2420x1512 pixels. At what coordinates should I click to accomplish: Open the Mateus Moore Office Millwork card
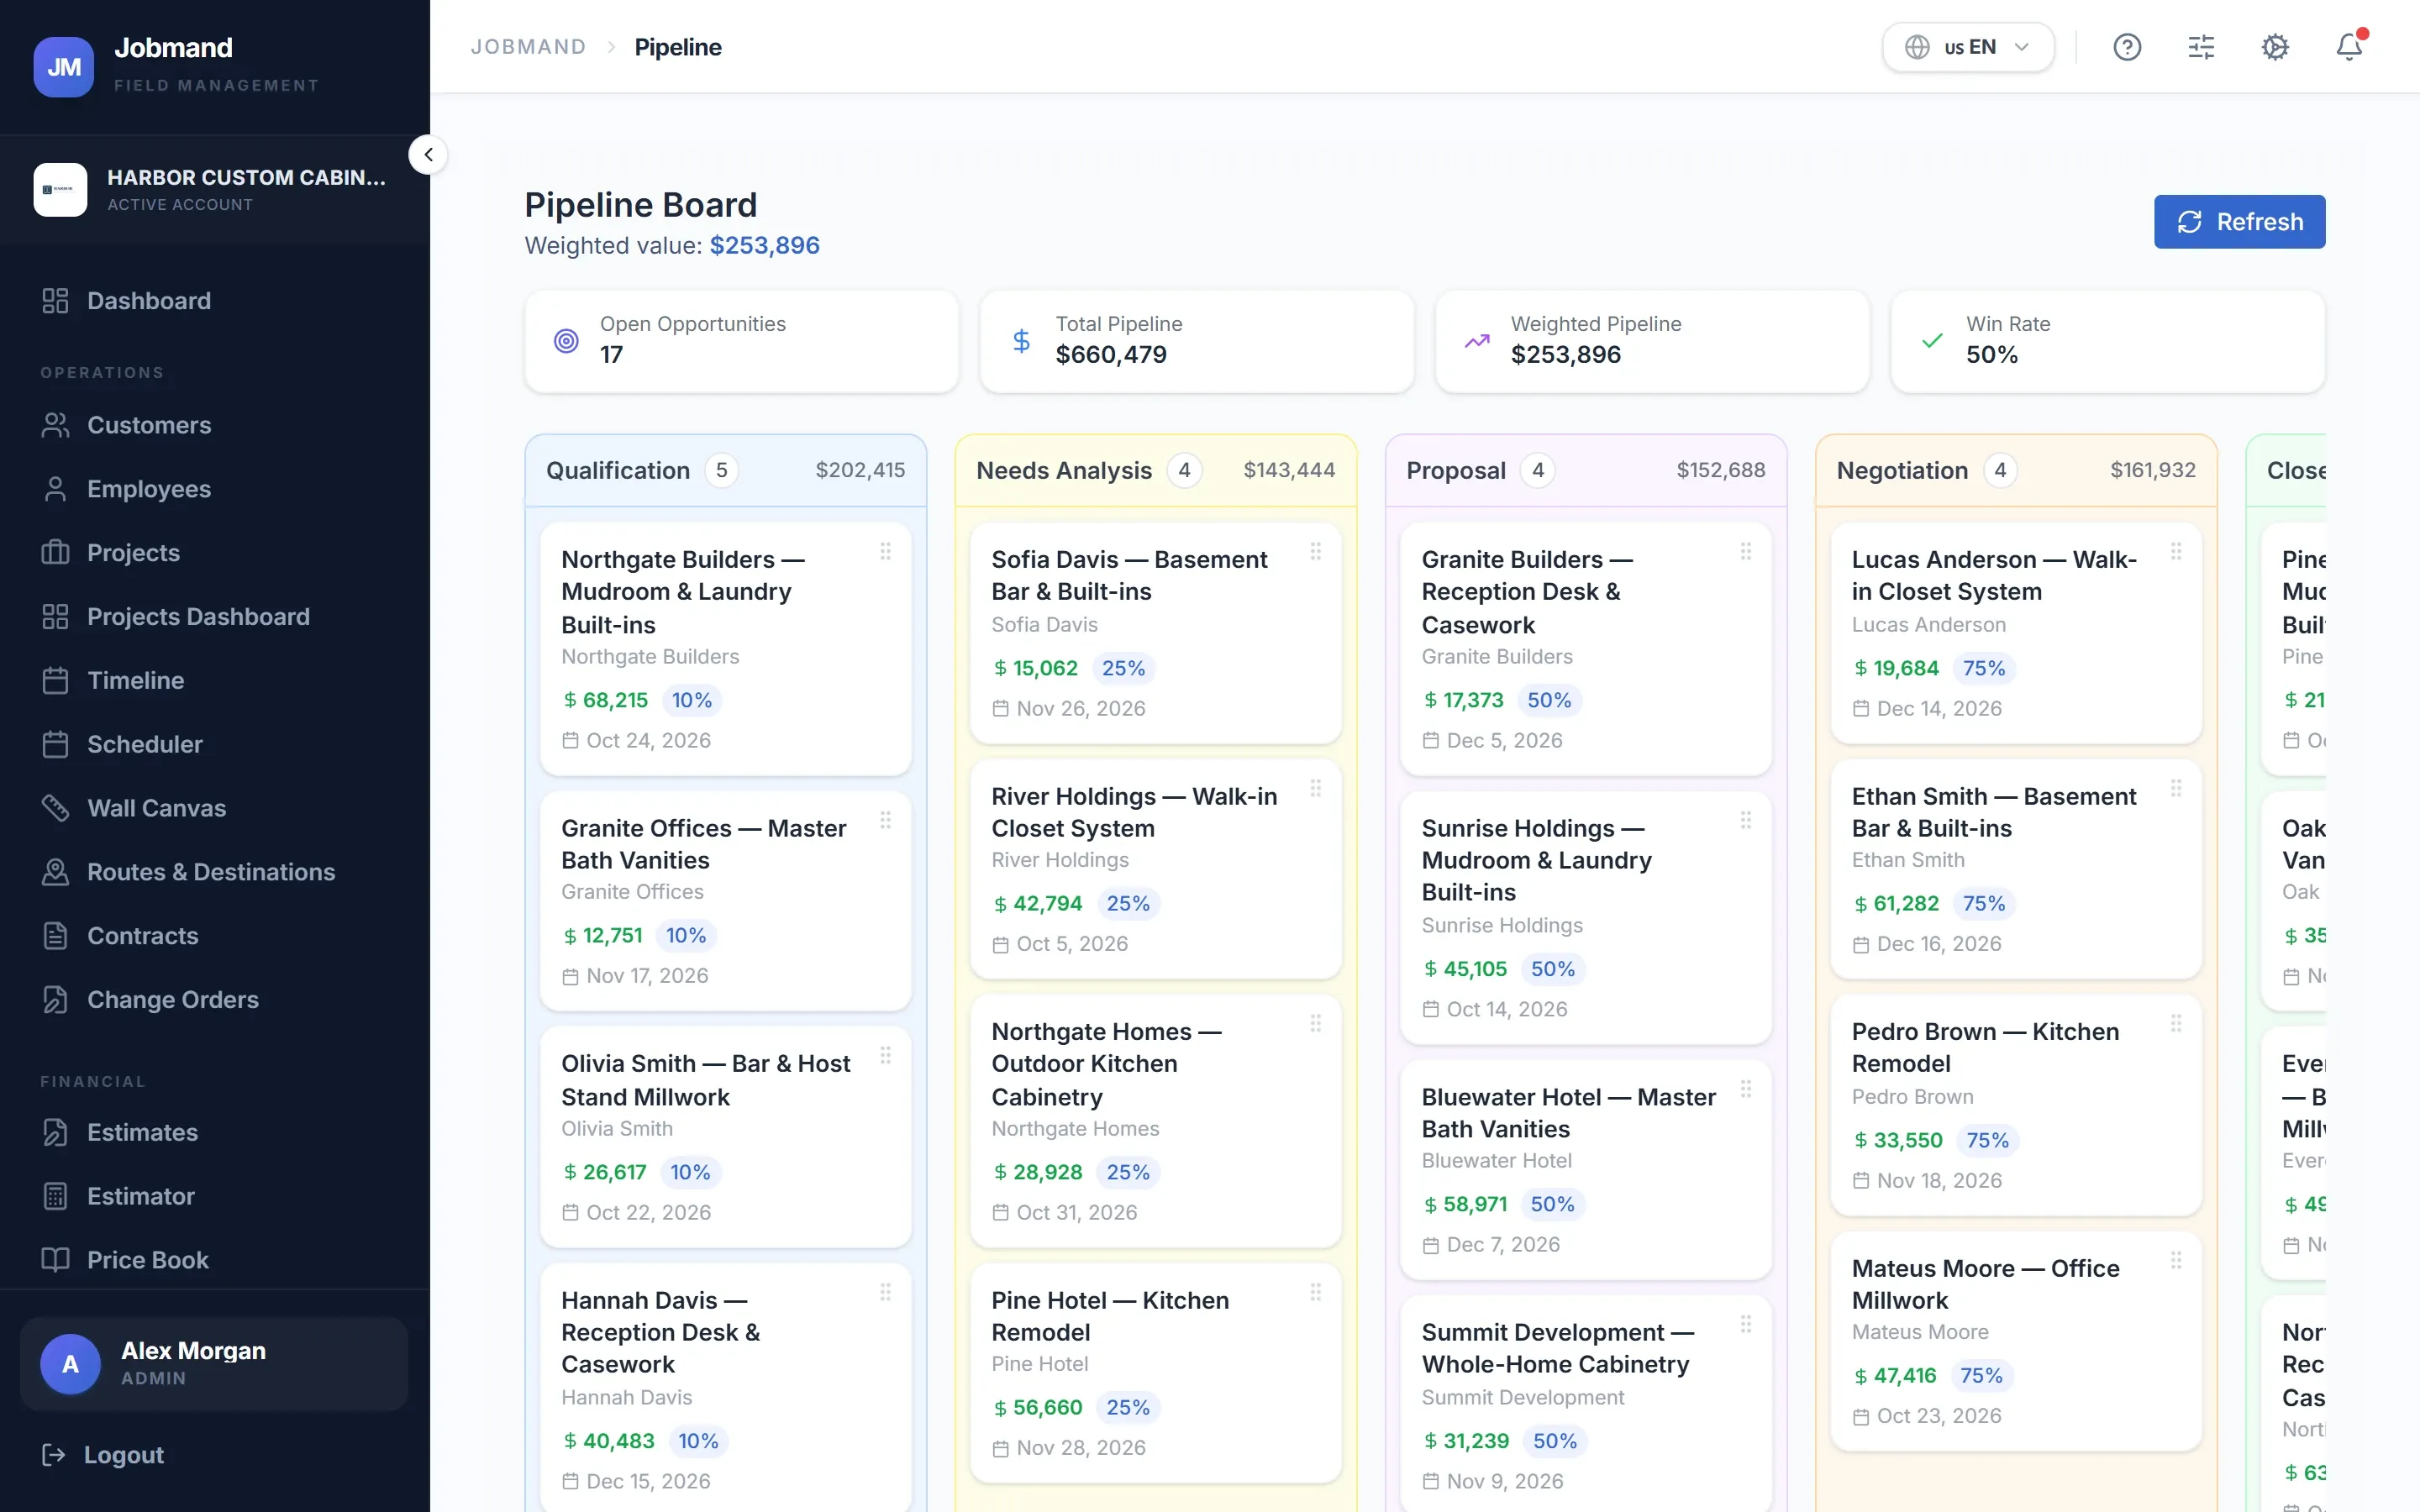2015,1342
